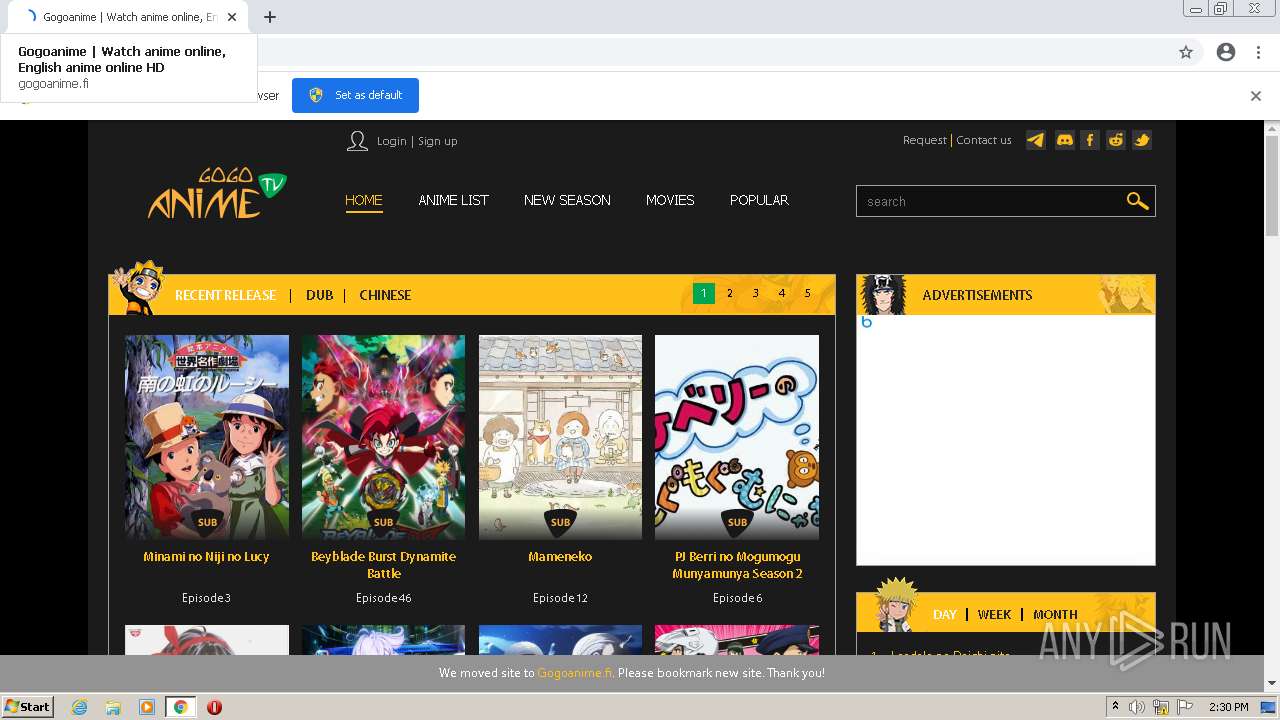
Task: Open the Beyblade Burst Dynamite Battle thumbnail
Action: pyautogui.click(x=383, y=437)
